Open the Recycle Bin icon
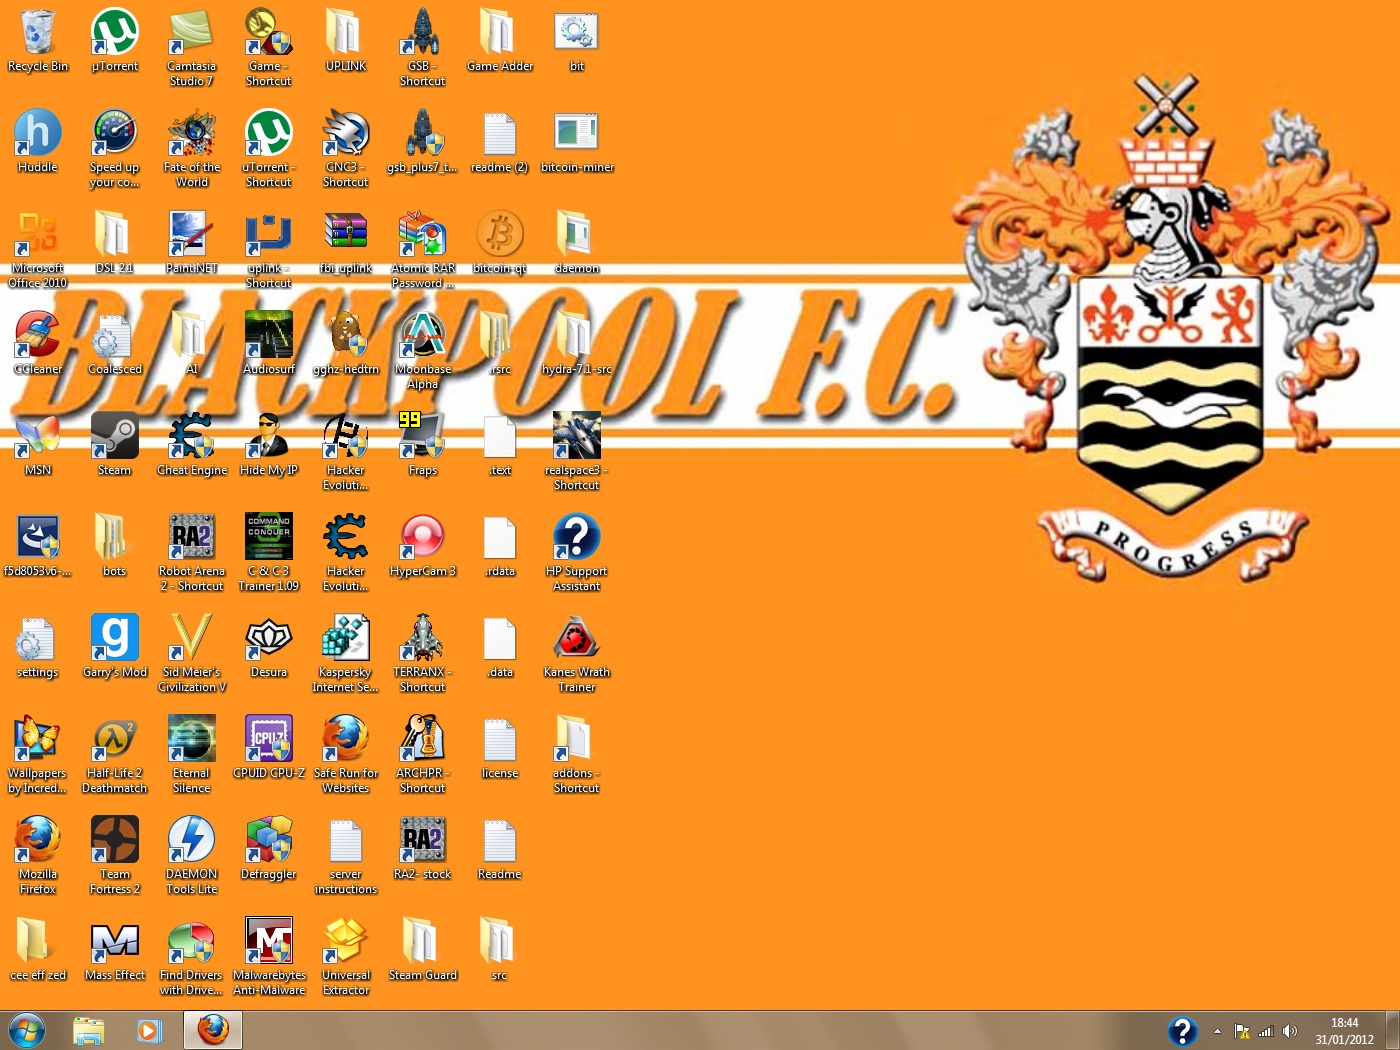The width and height of the screenshot is (1400, 1050). (38, 41)
